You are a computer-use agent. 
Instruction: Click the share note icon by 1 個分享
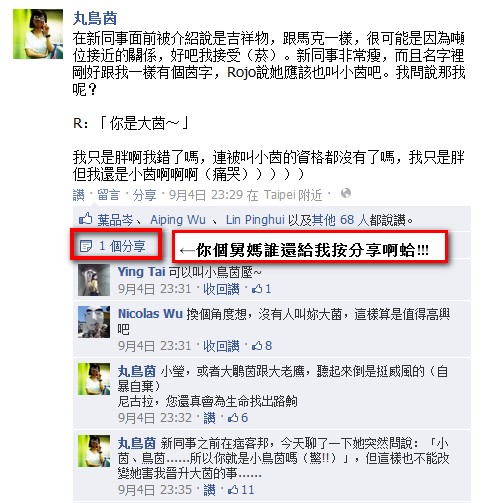86,246
